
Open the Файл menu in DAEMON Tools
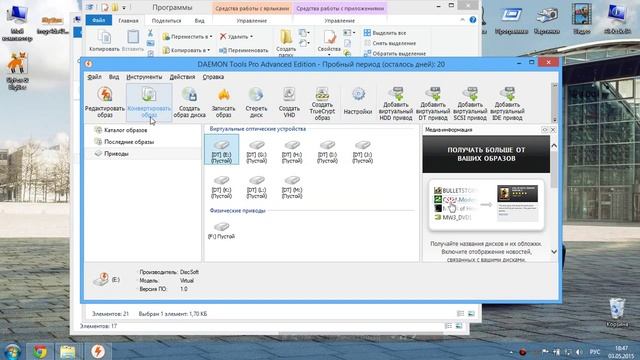94,77
